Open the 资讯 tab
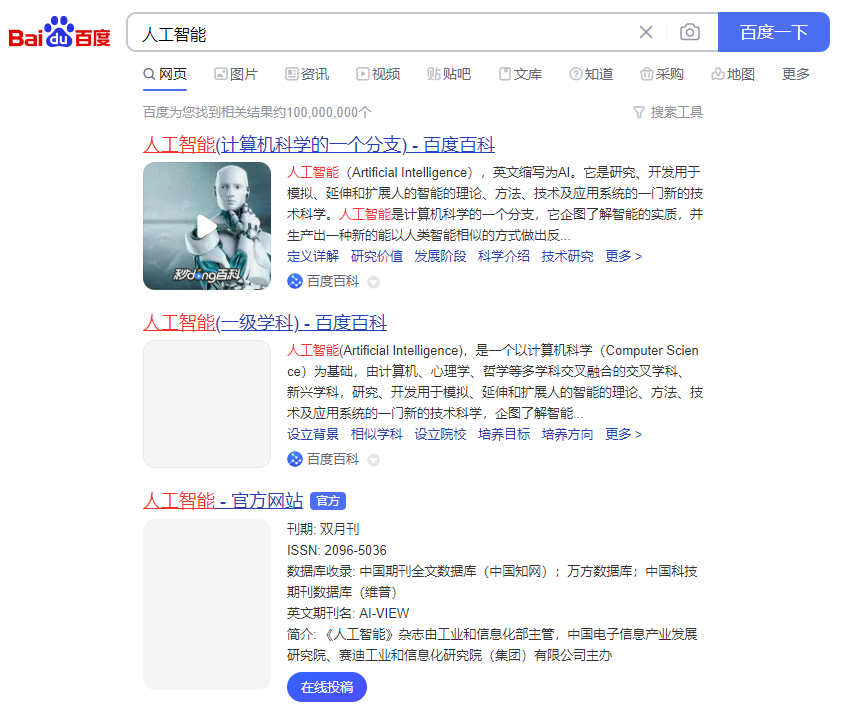This screenshot has height=710, width=851. click(307, 74)
